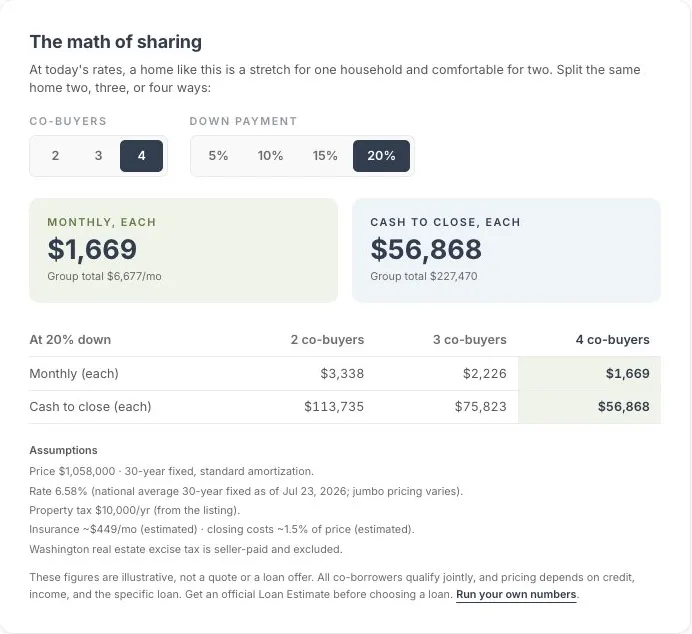Click Group total $6,677/mo text

(104, 276)
